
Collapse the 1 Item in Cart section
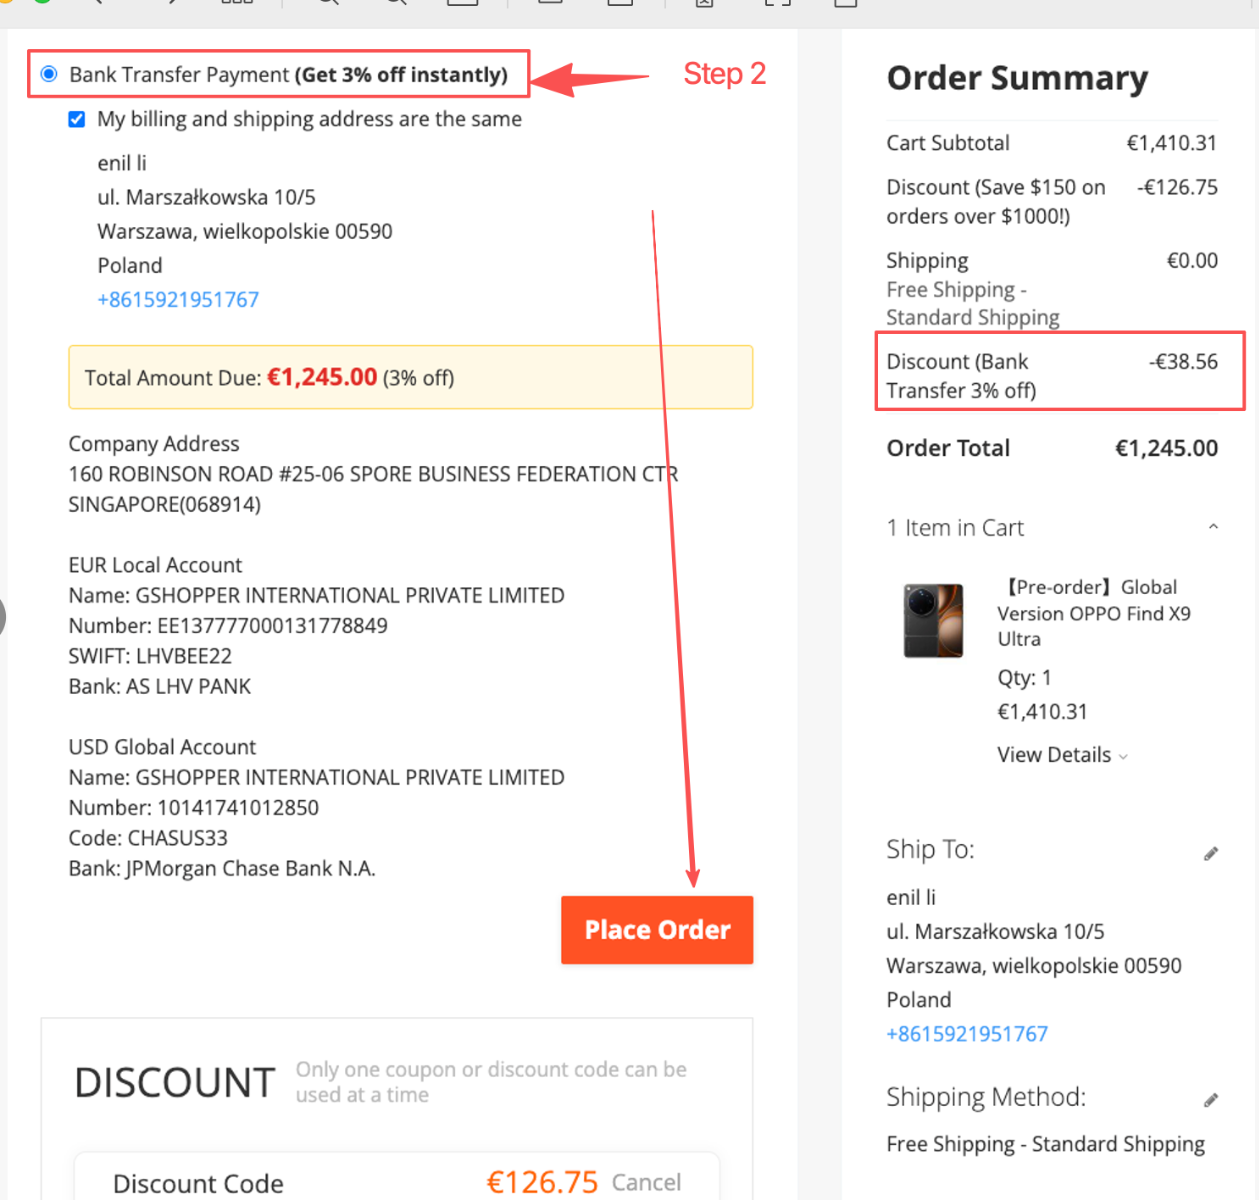pyautogui.click(x=1213, y=527)
